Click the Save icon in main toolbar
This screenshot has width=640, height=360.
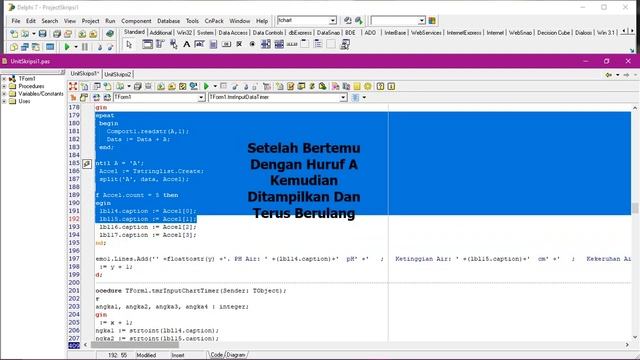(x=42, y=34)
